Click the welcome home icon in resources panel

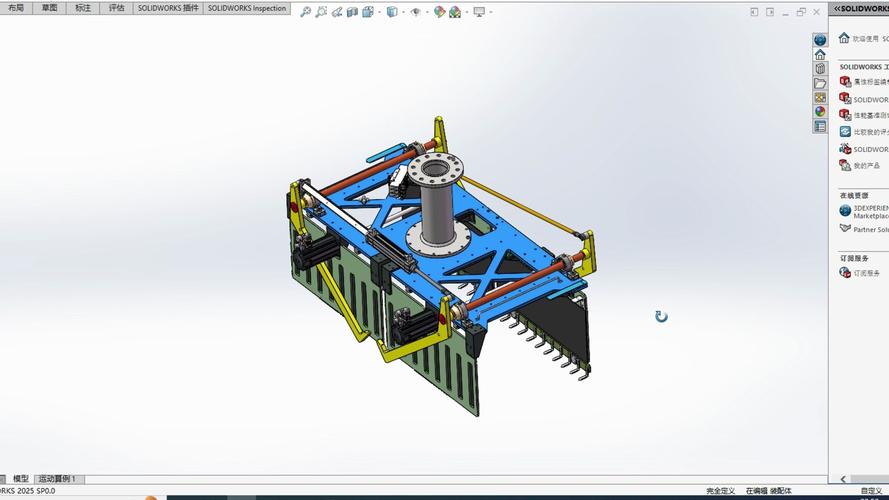844,37
